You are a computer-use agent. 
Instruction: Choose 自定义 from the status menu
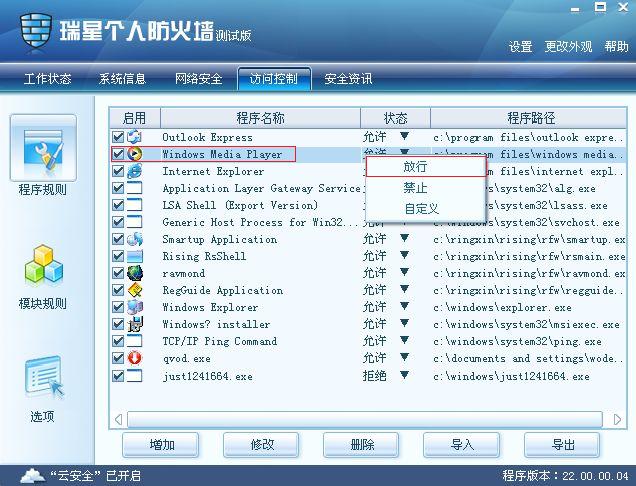pyautogui.click(x=425, y=209)
